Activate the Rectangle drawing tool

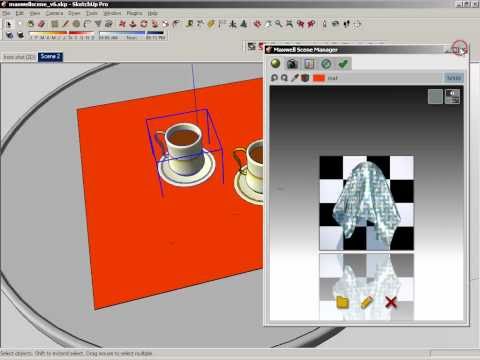(x=55, y=24)
